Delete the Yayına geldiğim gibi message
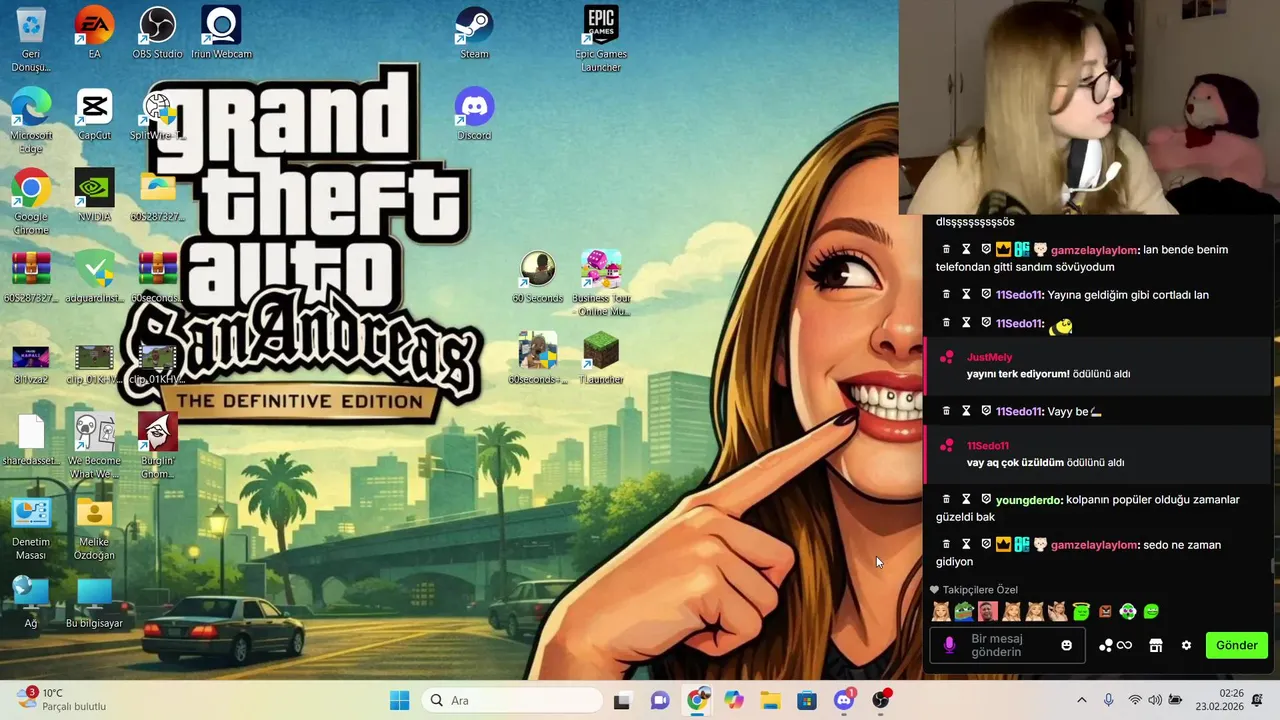Image resolution: width=1280 pixels, height=720 pixels. (946, 294)
